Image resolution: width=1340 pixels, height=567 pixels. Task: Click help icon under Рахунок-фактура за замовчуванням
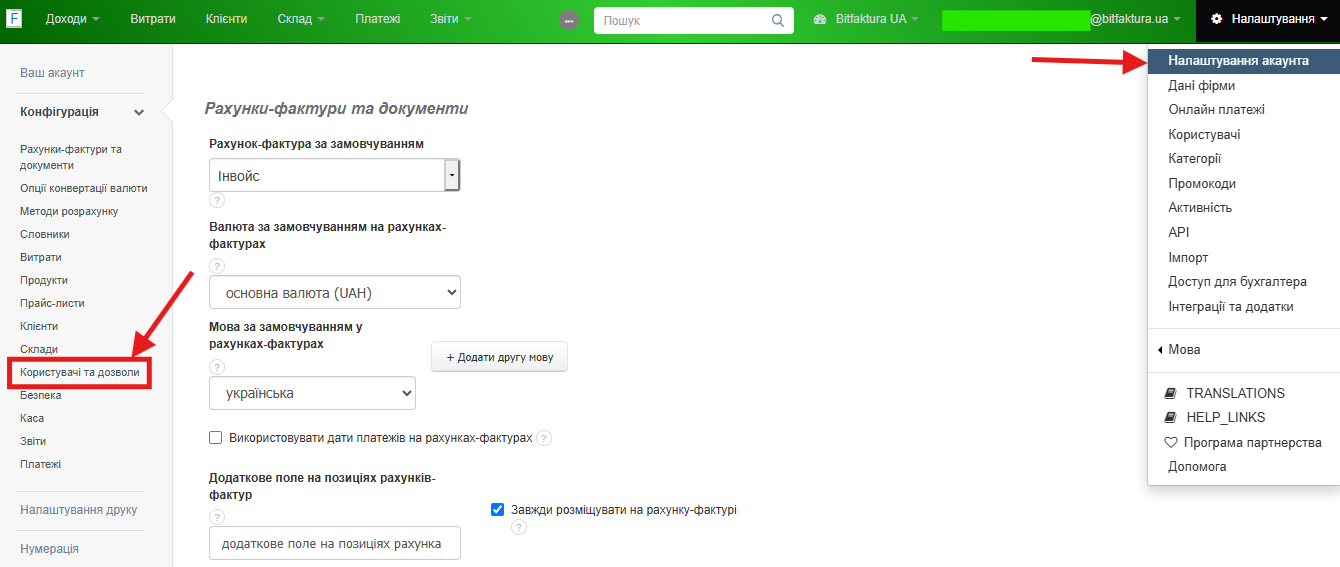217,200
